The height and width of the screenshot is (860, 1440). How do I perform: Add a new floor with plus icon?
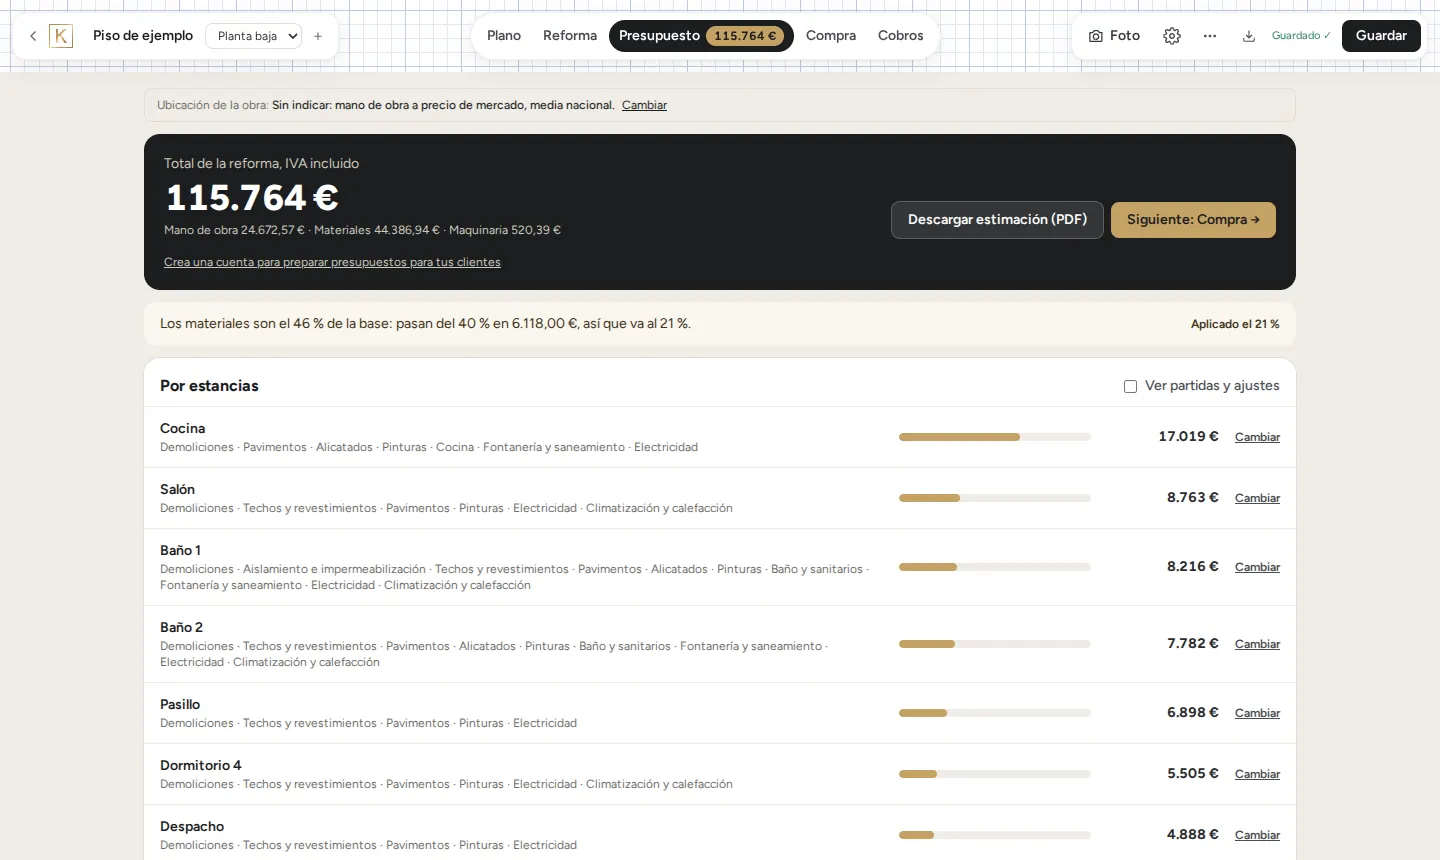click(318, 36)
